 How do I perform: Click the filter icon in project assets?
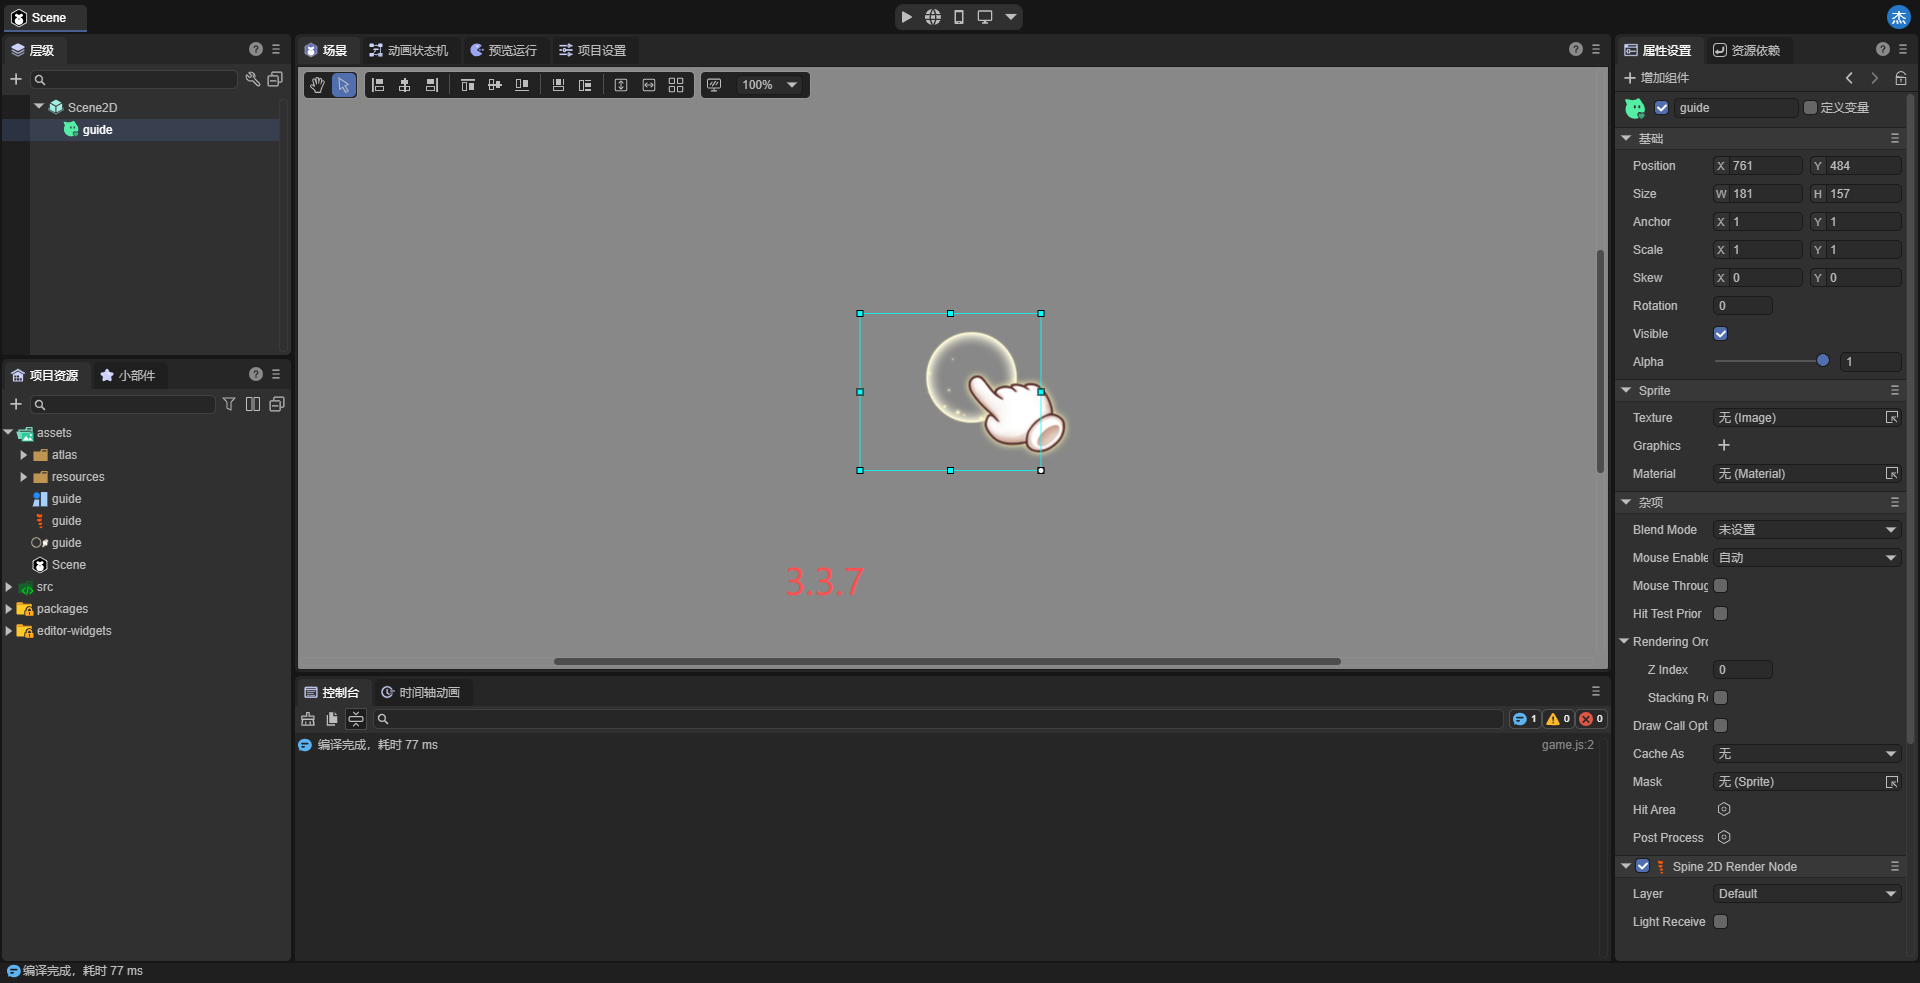pyautogui.click(x=229, y=404)
